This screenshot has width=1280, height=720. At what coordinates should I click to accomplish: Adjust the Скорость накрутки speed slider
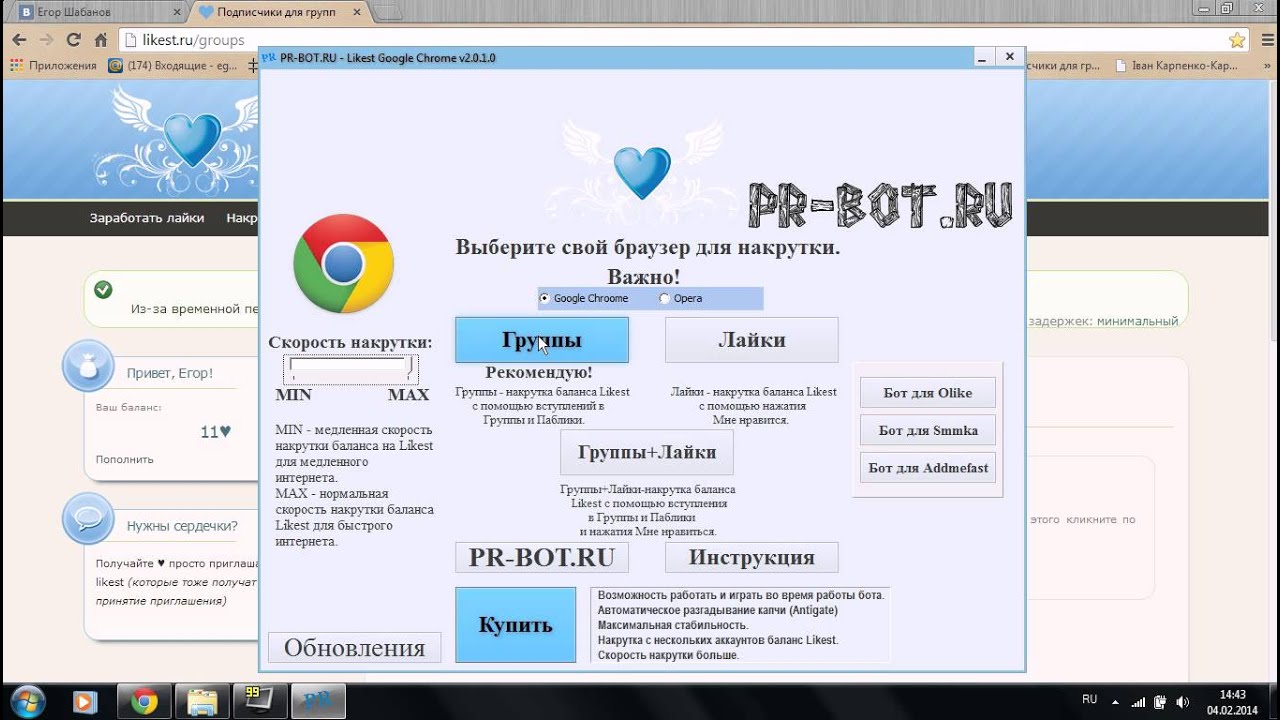350,369
